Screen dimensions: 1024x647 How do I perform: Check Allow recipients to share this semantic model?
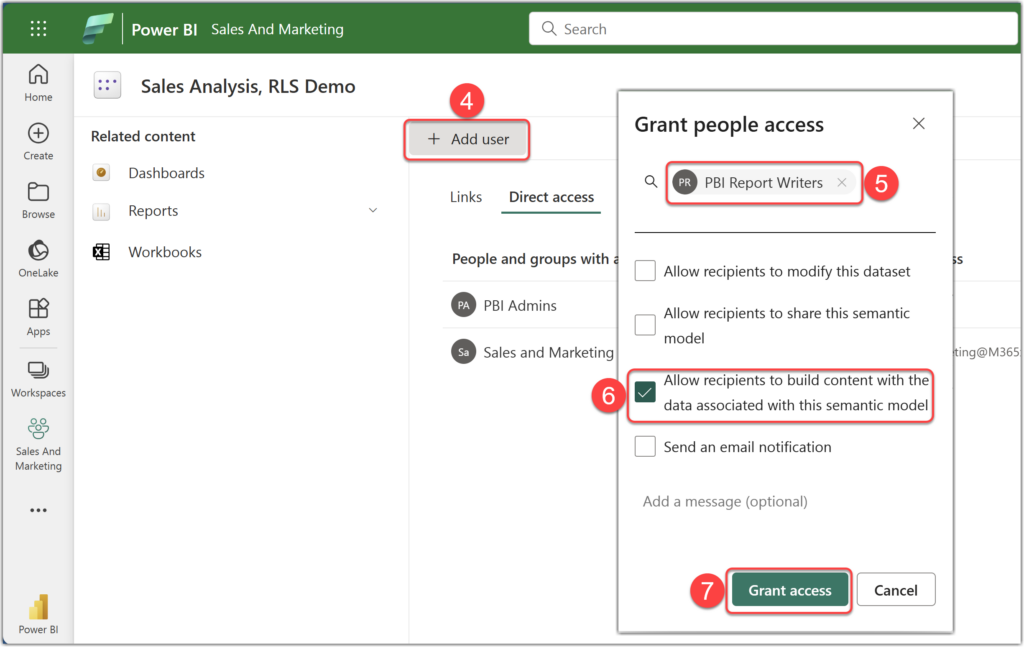(645, 324)
